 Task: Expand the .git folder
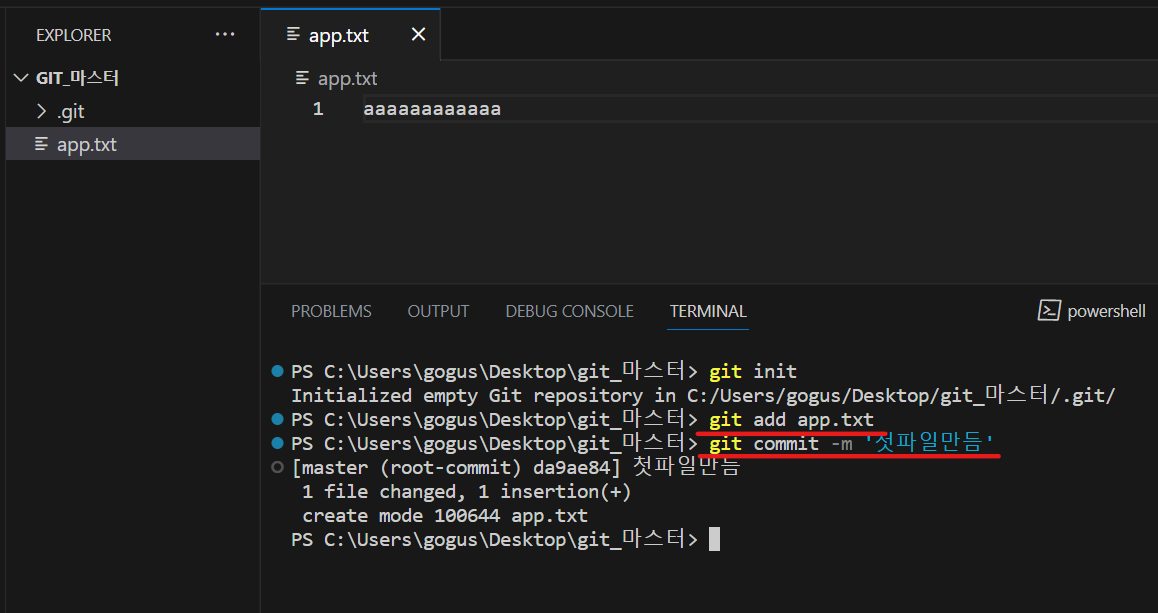click(41, 112)
